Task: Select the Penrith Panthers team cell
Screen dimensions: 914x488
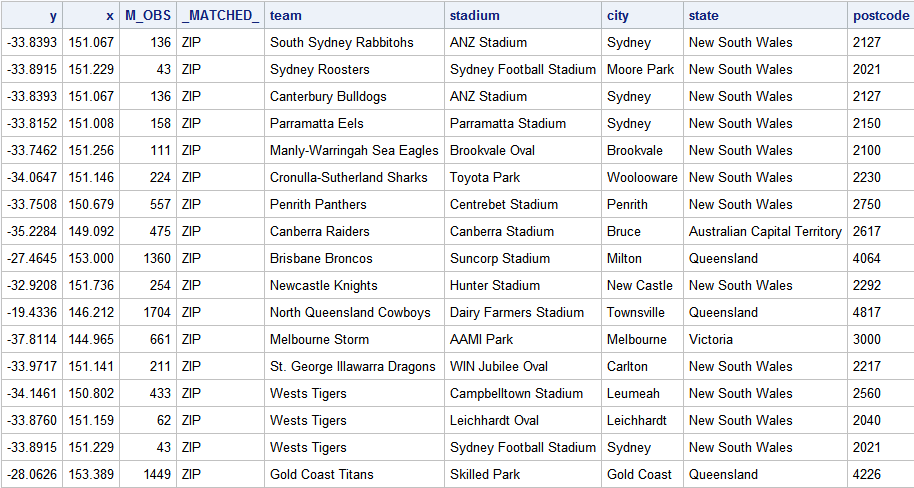Action: pyautogui.click(x=318, y=204)
